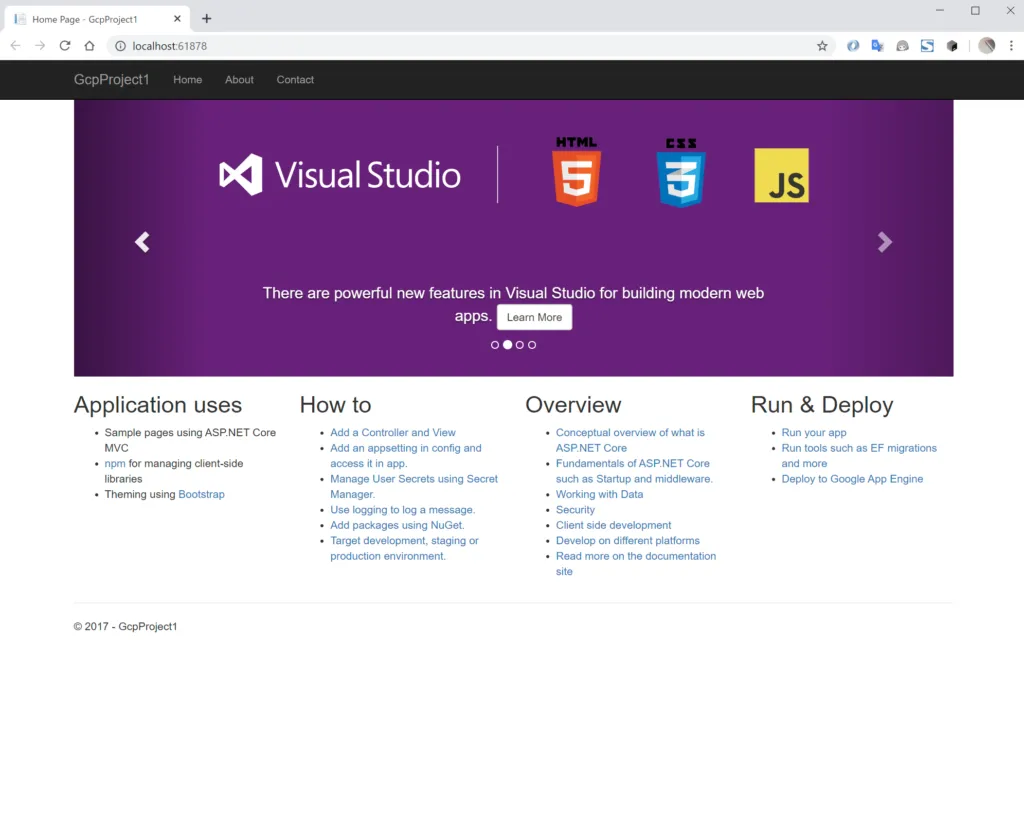Click the Run & Deploy heading
The width and height of the screenshot is (1024, 821).
pyautogui.click(x=822, y=405)
